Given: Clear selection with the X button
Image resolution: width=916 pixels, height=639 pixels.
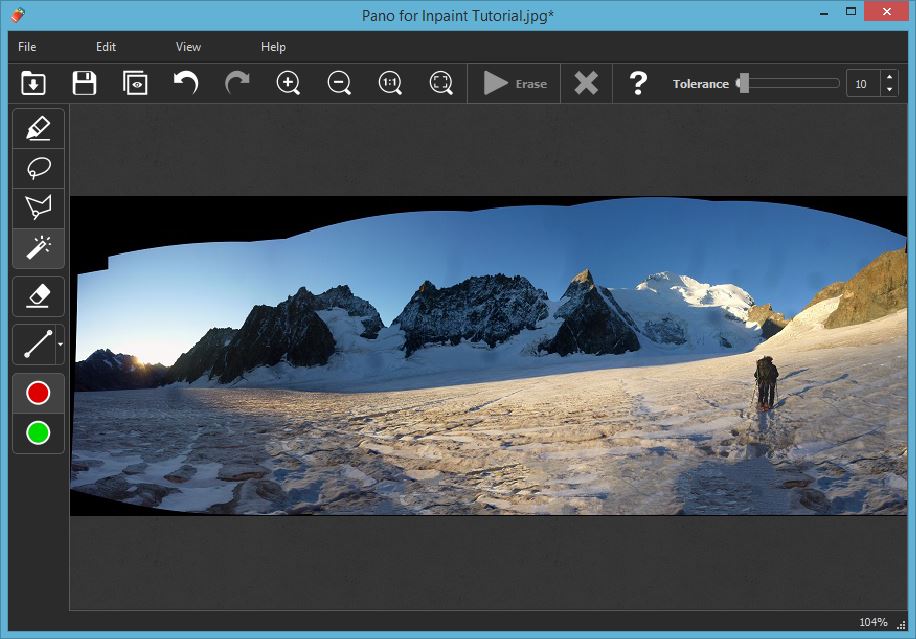Looking at the screenshot, I should 586,84.
